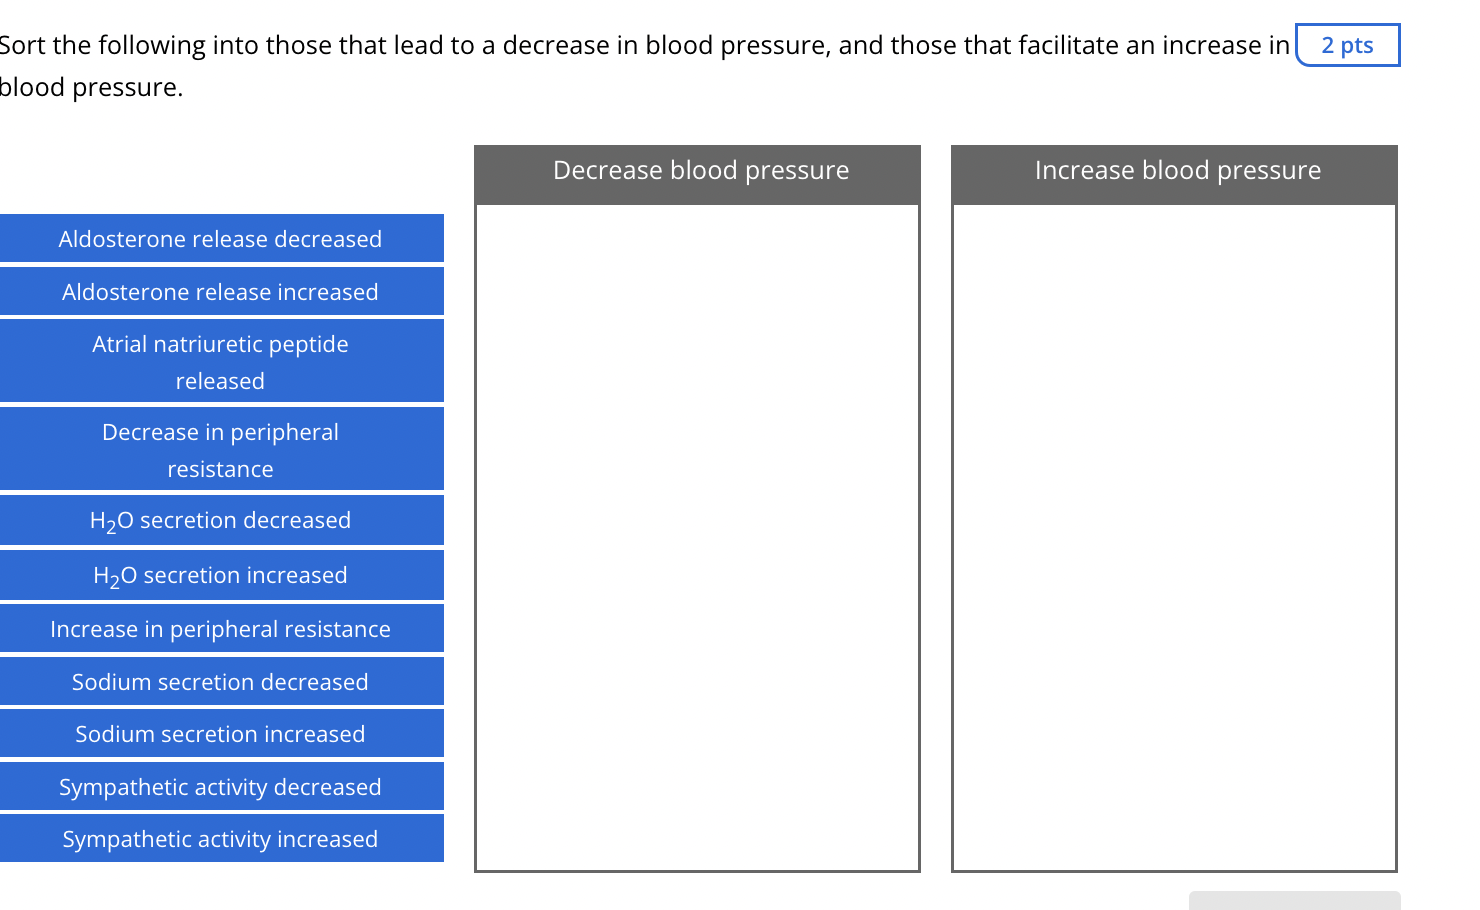Select "Sympathetic activity decreased"
1480x910 pixels.
click(221, 786)
